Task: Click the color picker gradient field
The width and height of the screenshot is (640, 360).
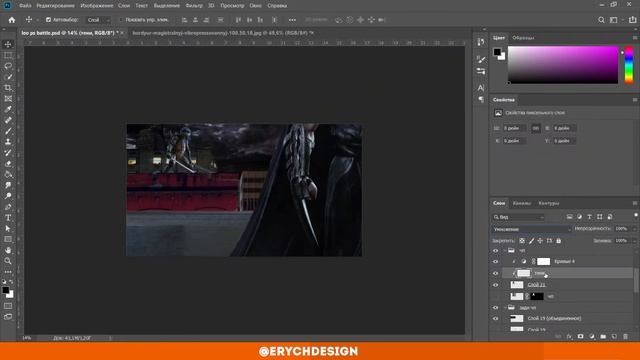Action: pos(563,65)
